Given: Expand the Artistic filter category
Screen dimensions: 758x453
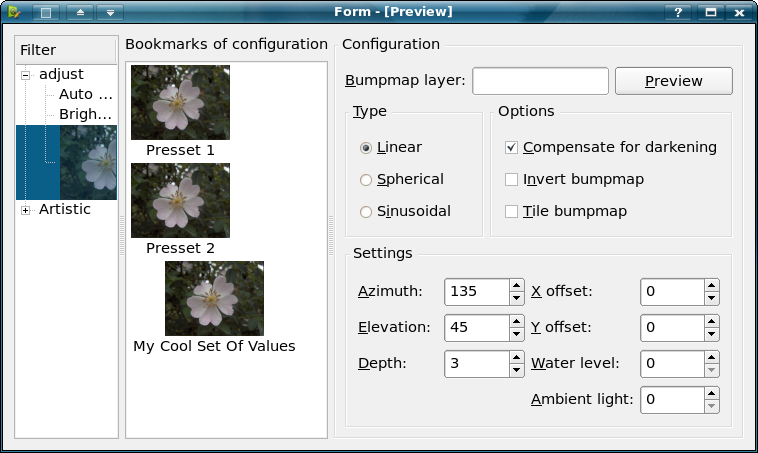Looking at the screenshot, I should (x=26, y=210).
